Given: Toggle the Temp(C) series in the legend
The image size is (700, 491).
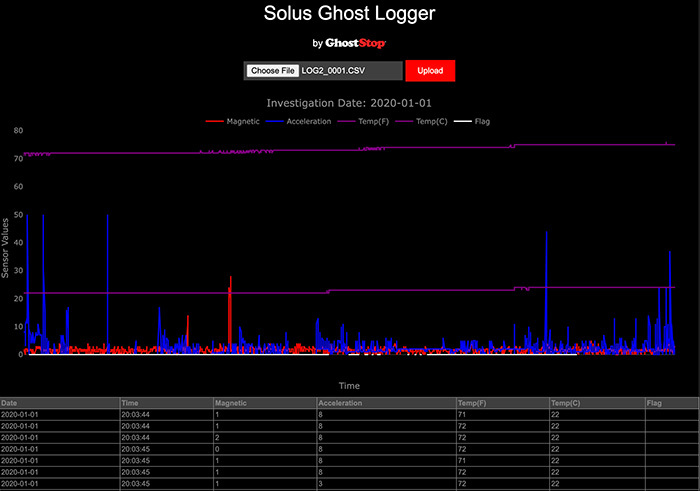Looking at the screenshot, I should tap(421, 121).
